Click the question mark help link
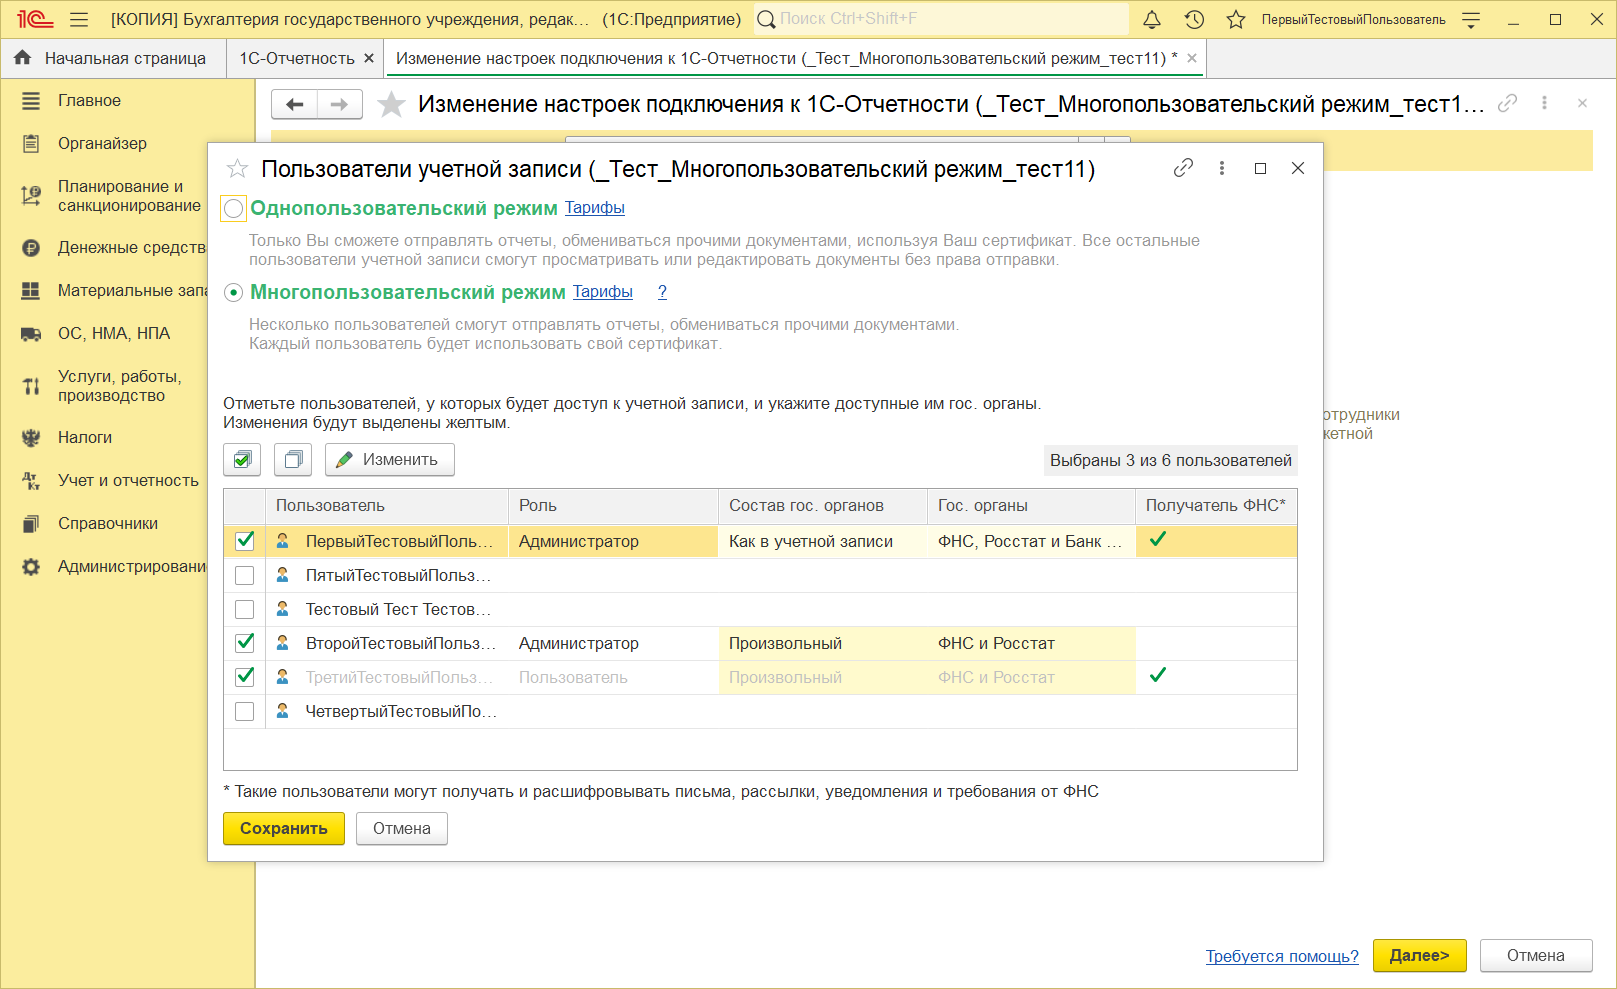The image size is (1617, 989). 662,291
